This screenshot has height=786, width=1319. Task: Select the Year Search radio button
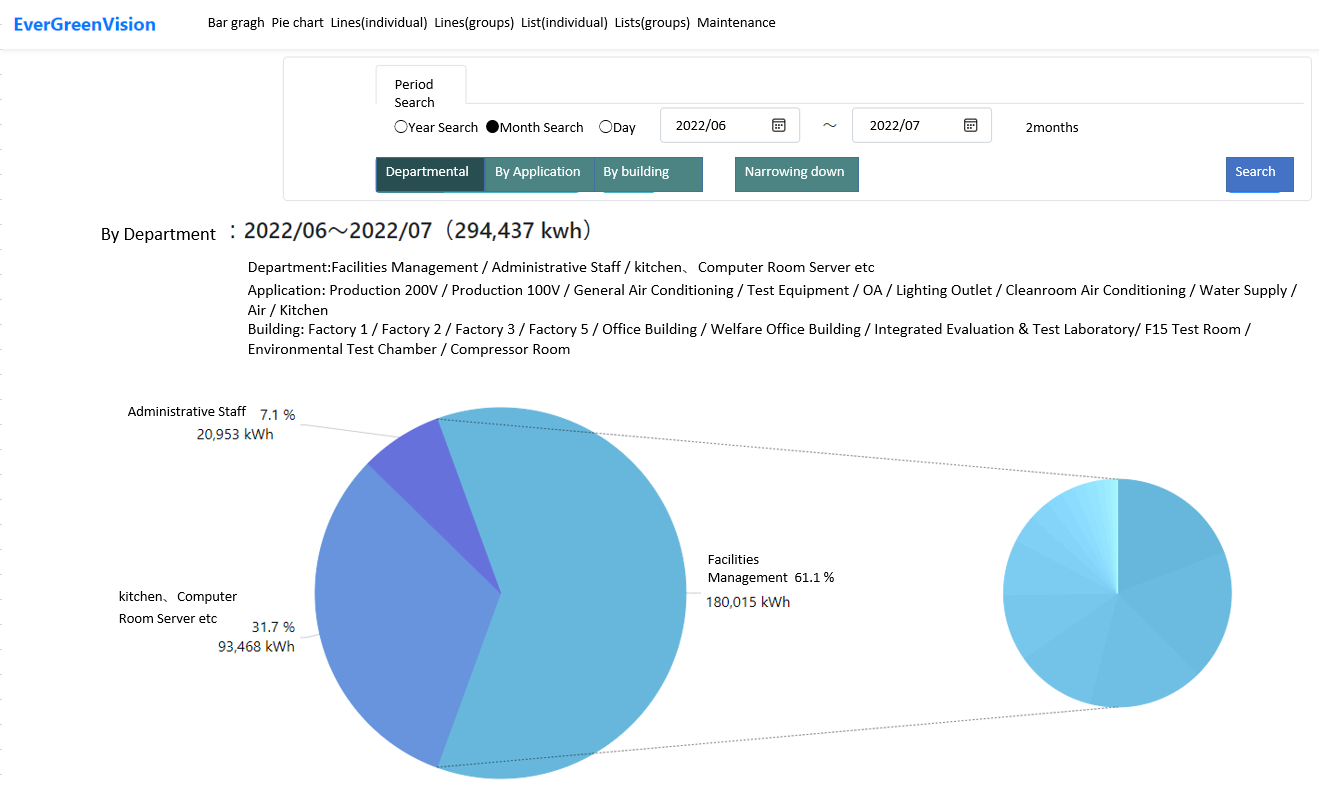point(401,127)
